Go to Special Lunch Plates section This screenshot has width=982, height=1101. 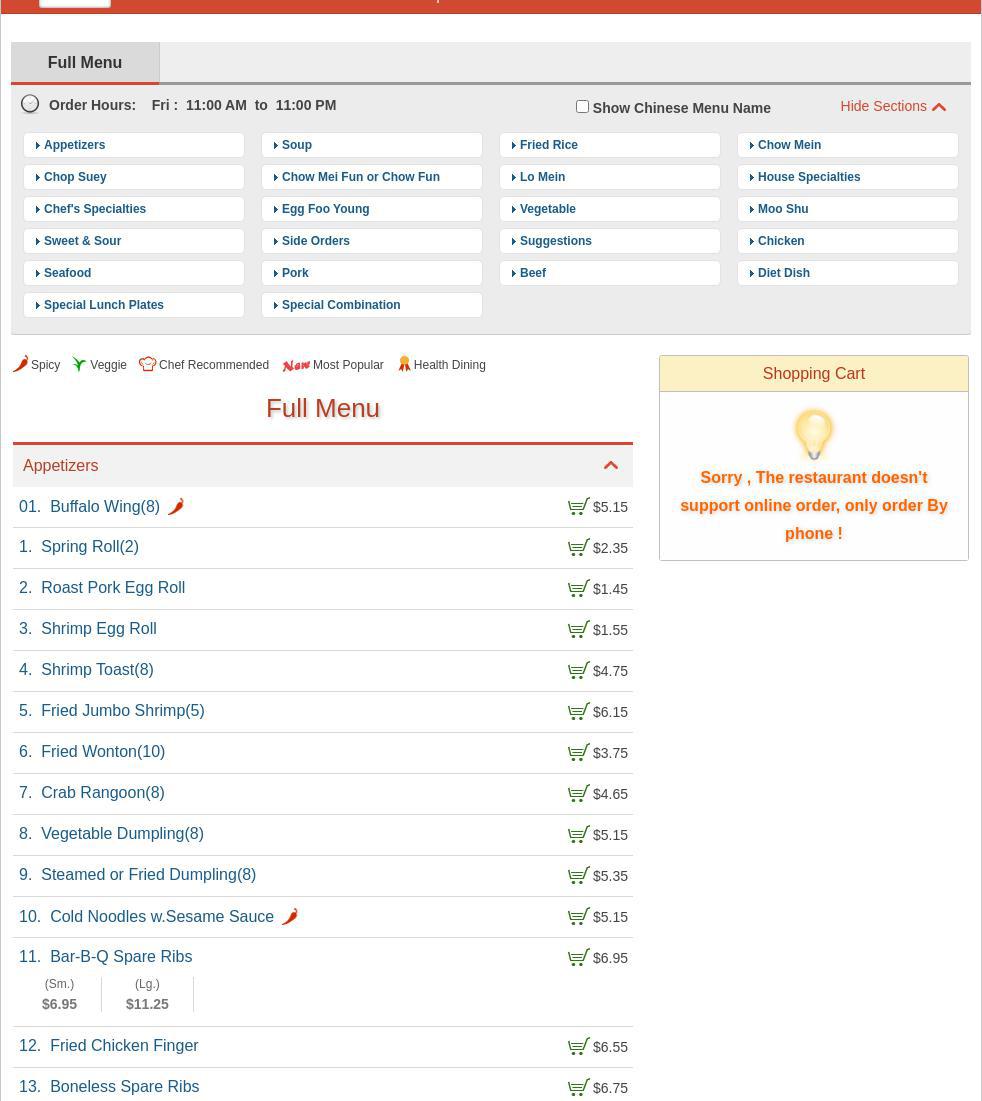point(104,305)
